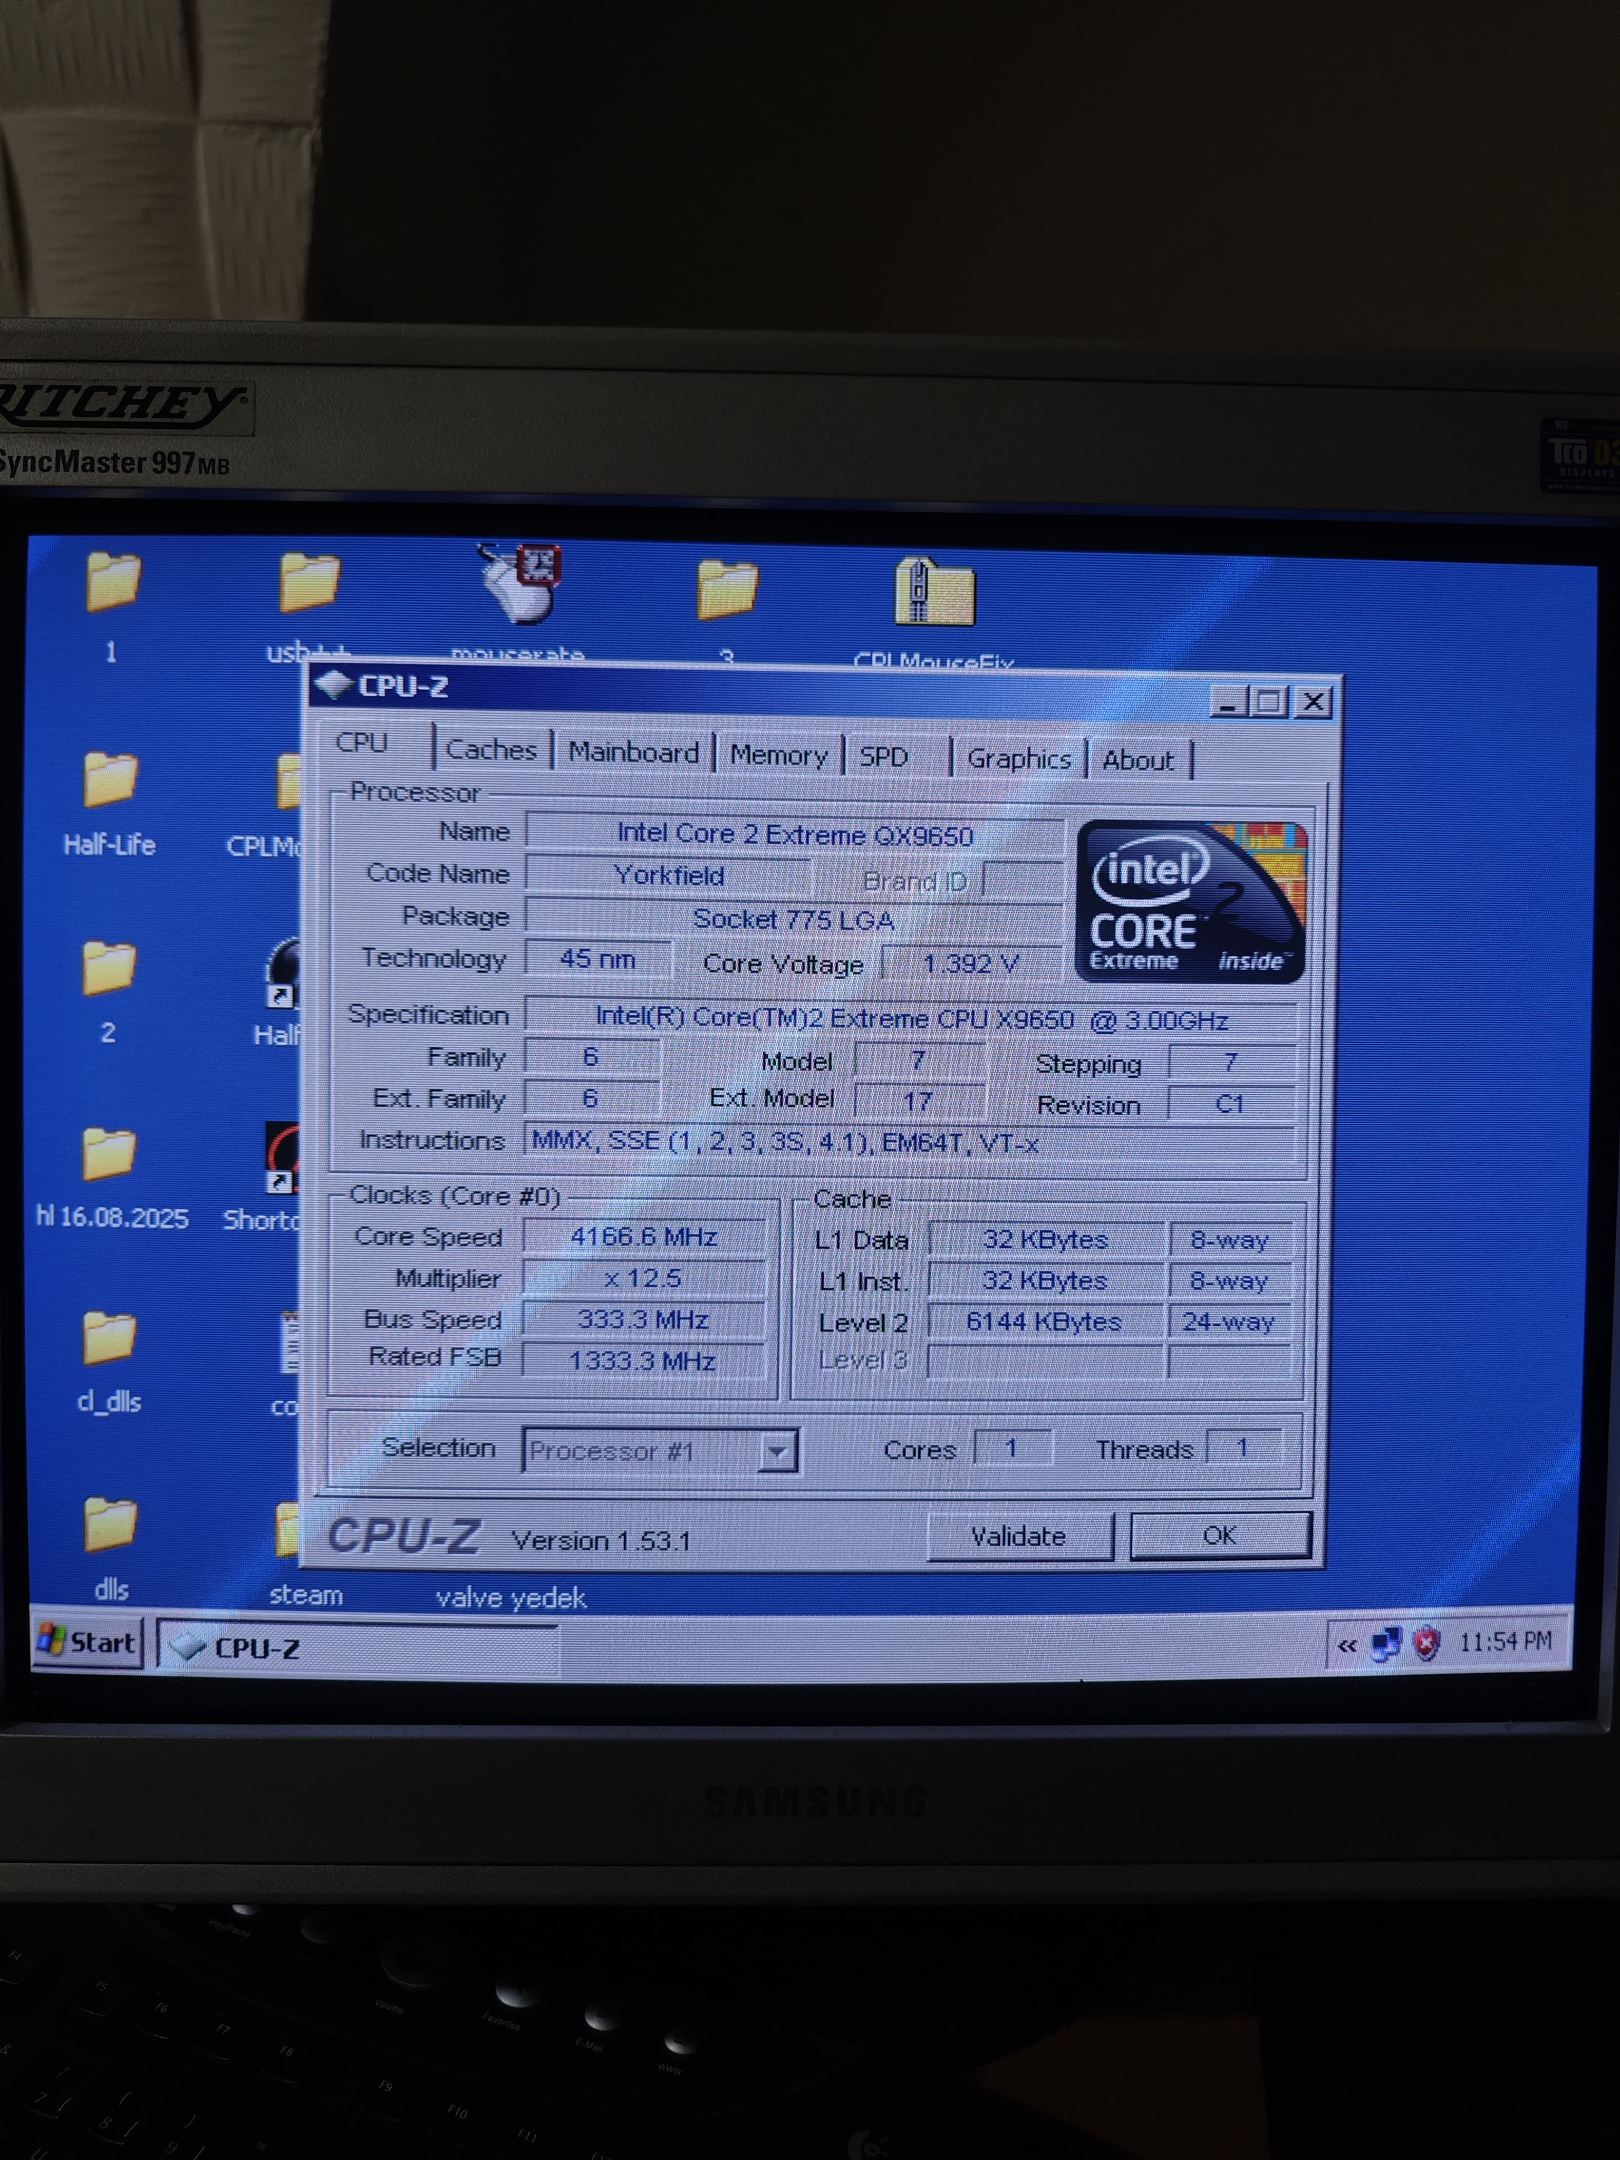Select the desktop folder whose label starts with "usb"
The image size is (1620, 2160).
click(309, 583)
